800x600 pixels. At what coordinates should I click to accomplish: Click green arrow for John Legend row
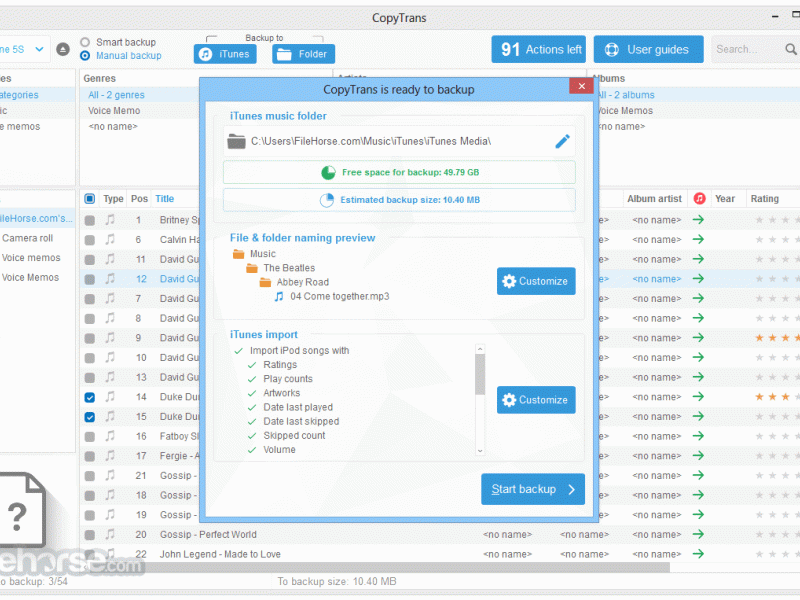698,554
